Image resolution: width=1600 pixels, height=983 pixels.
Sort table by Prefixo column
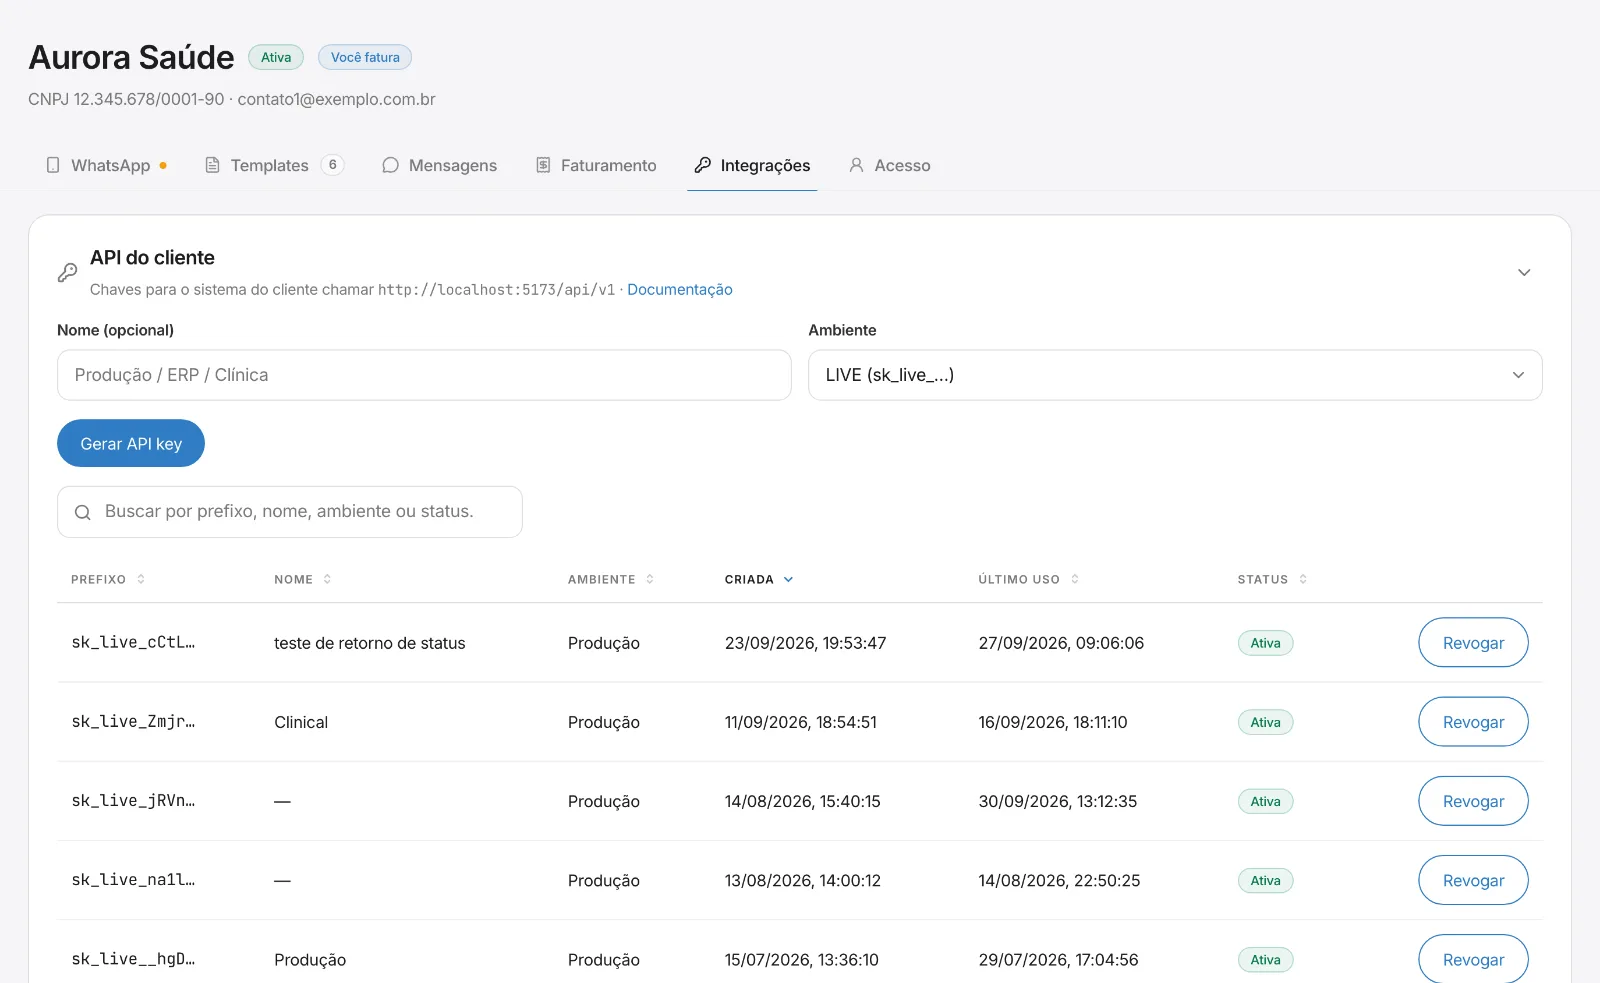108,579
